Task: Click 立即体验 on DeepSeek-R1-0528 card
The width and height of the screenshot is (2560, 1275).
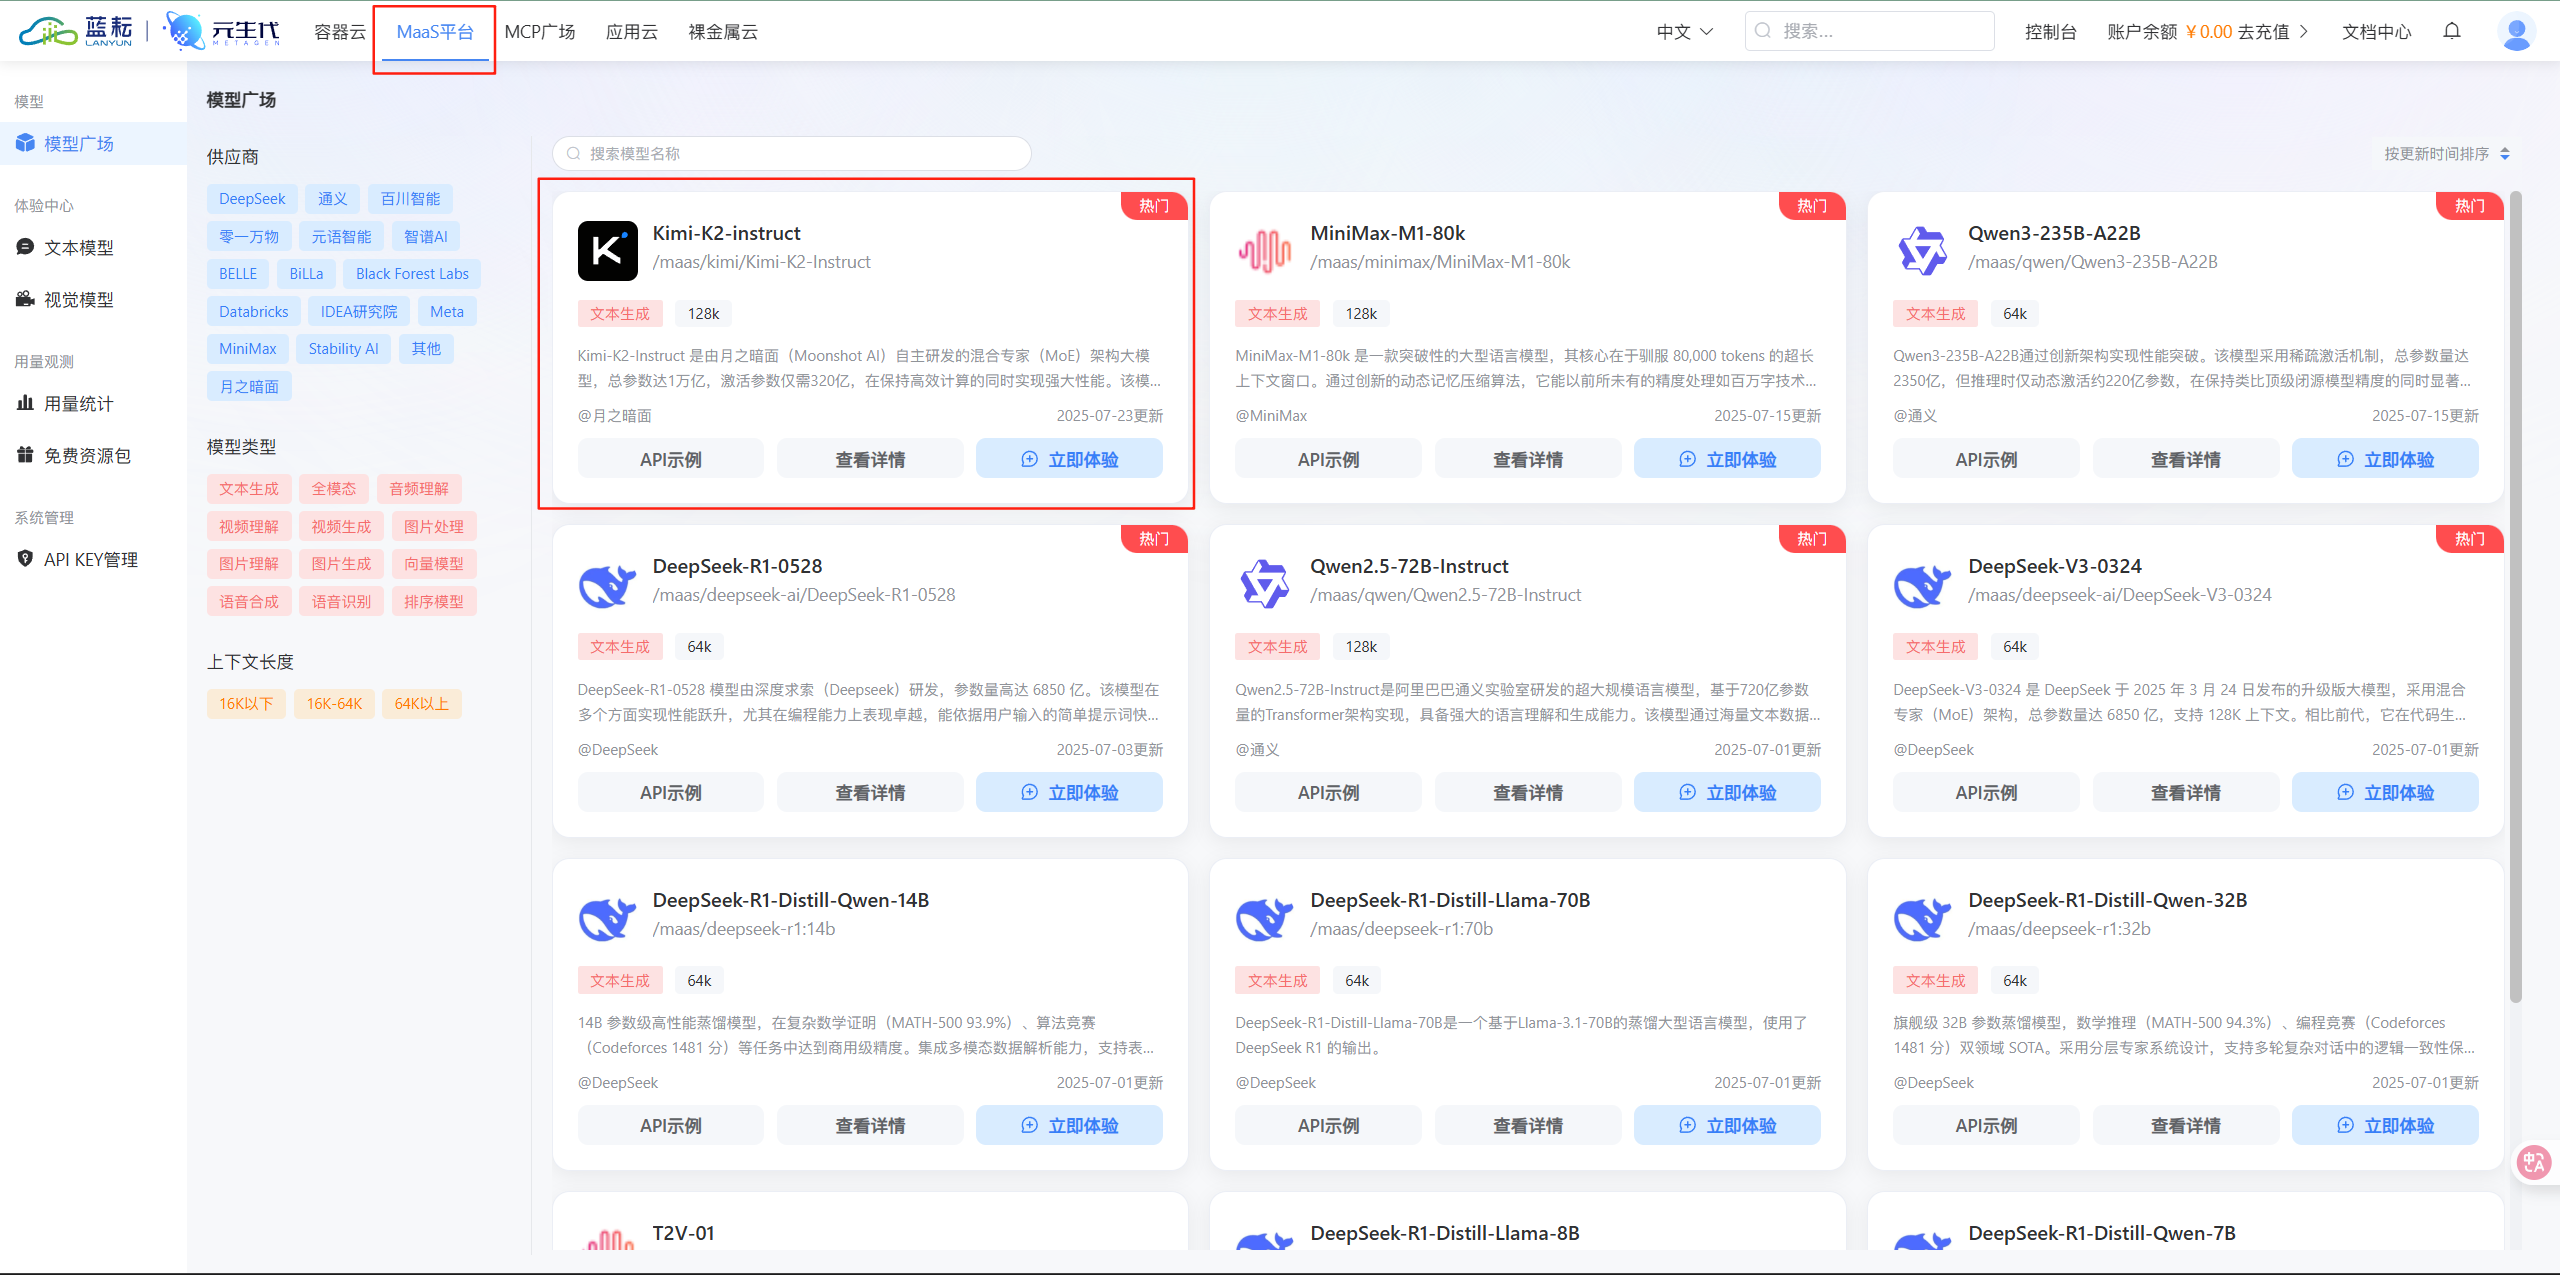Action: pyautogui.click(x=1069, y=792)
